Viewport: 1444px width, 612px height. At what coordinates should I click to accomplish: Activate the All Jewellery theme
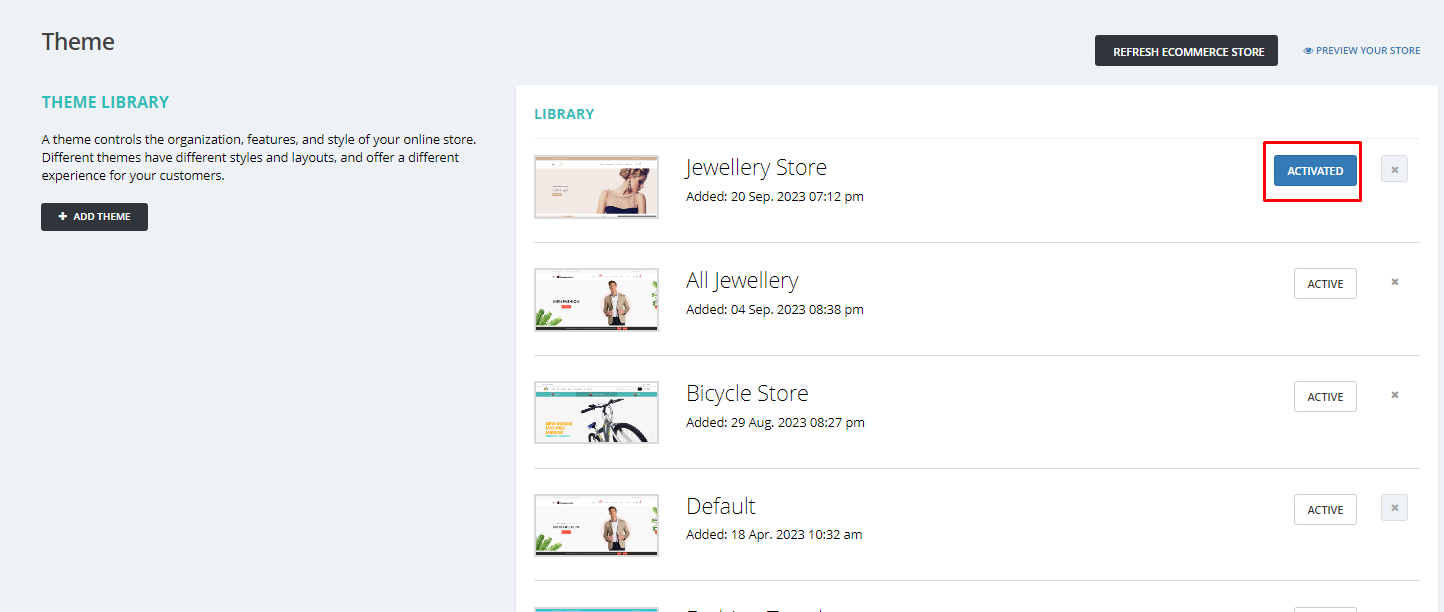[x=1325, y=284]
